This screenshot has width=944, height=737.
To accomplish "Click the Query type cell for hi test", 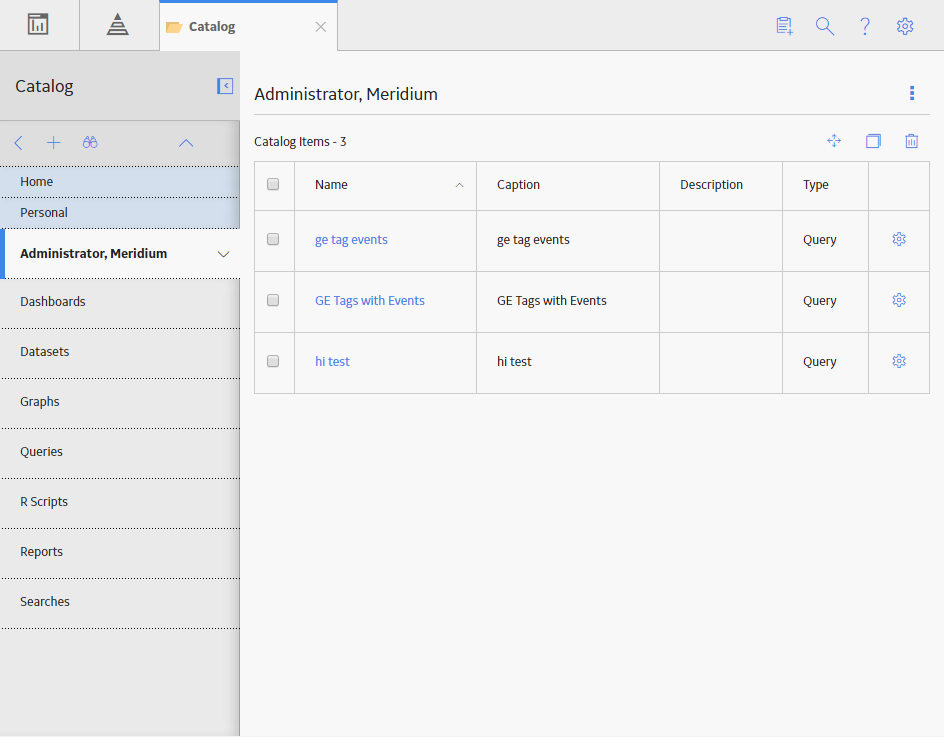I will pyautogui.click(x=825, y=363).
